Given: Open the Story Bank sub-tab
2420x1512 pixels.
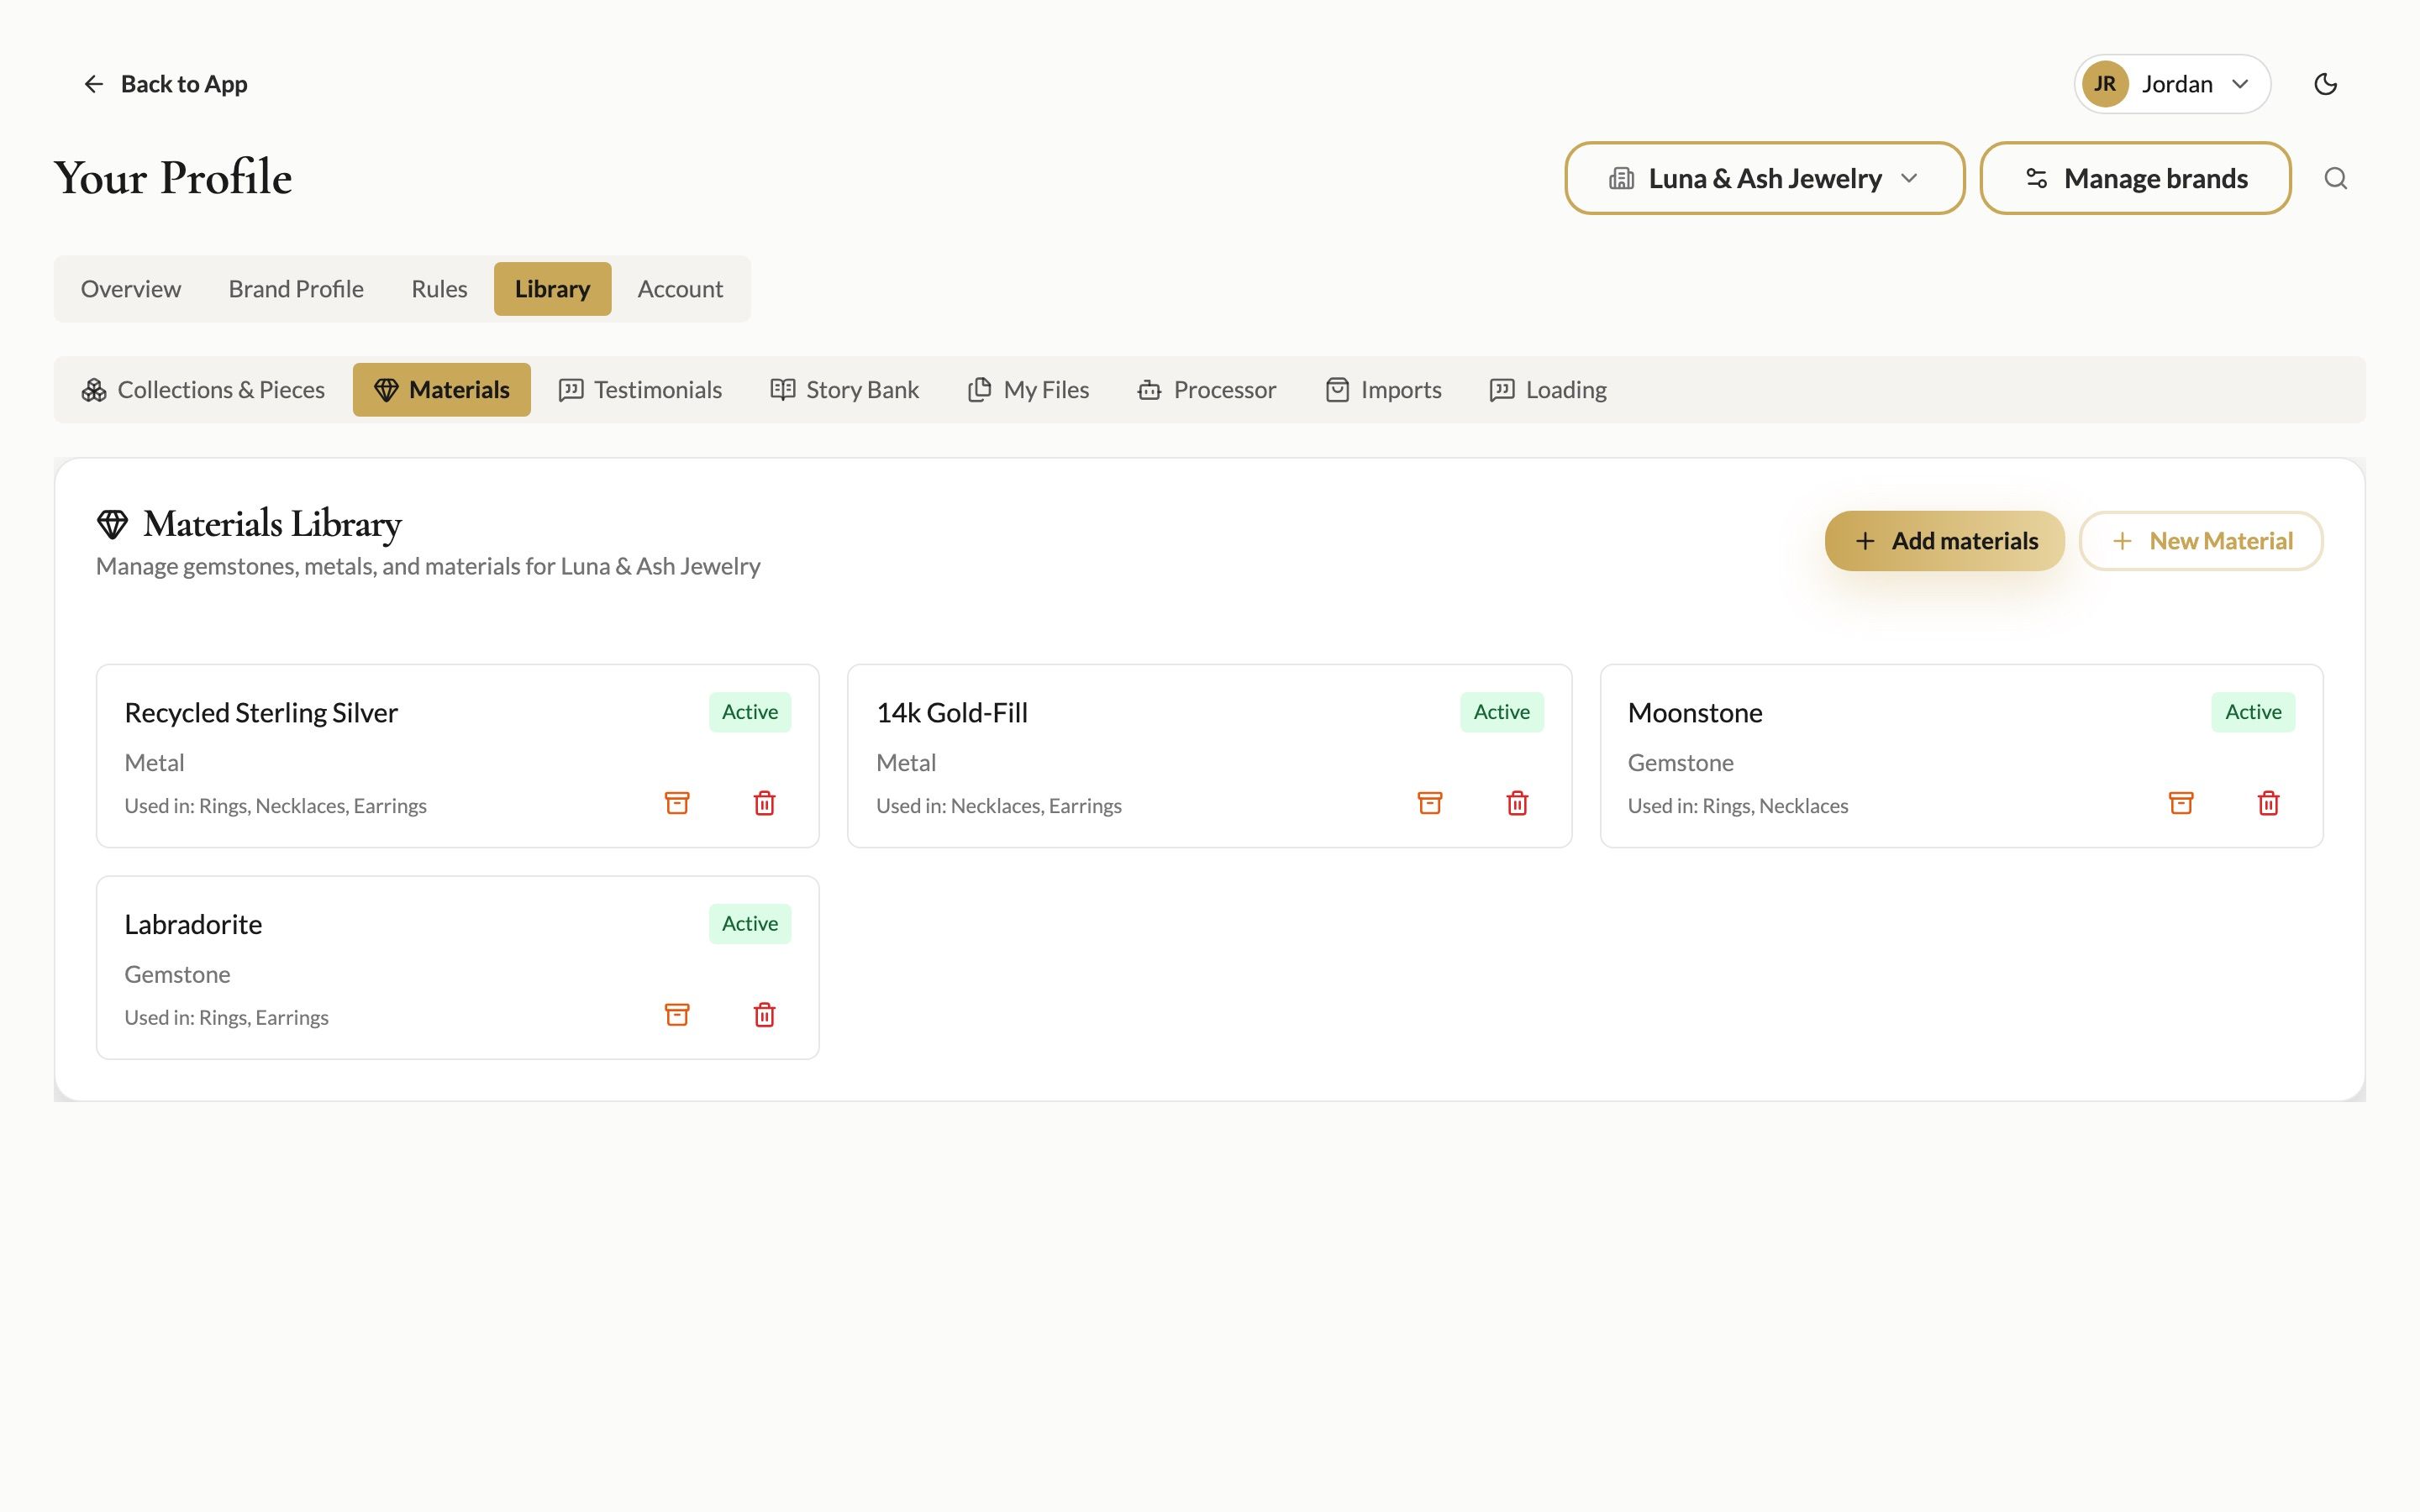Looking at the screenshot, I should pyautogui.click(x=844, y=390).
